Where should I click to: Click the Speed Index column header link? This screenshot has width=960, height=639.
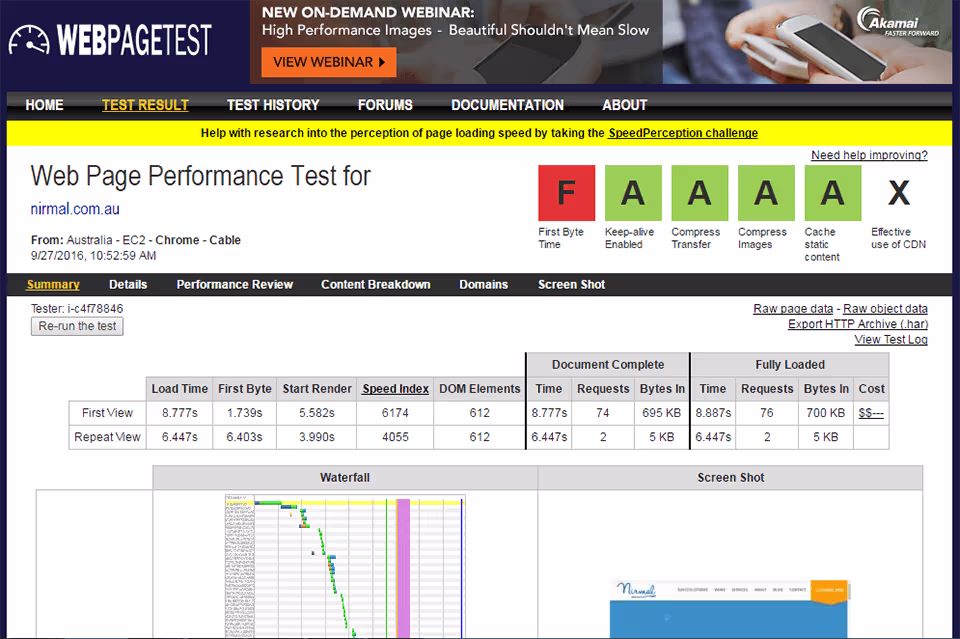pos(396,389)
